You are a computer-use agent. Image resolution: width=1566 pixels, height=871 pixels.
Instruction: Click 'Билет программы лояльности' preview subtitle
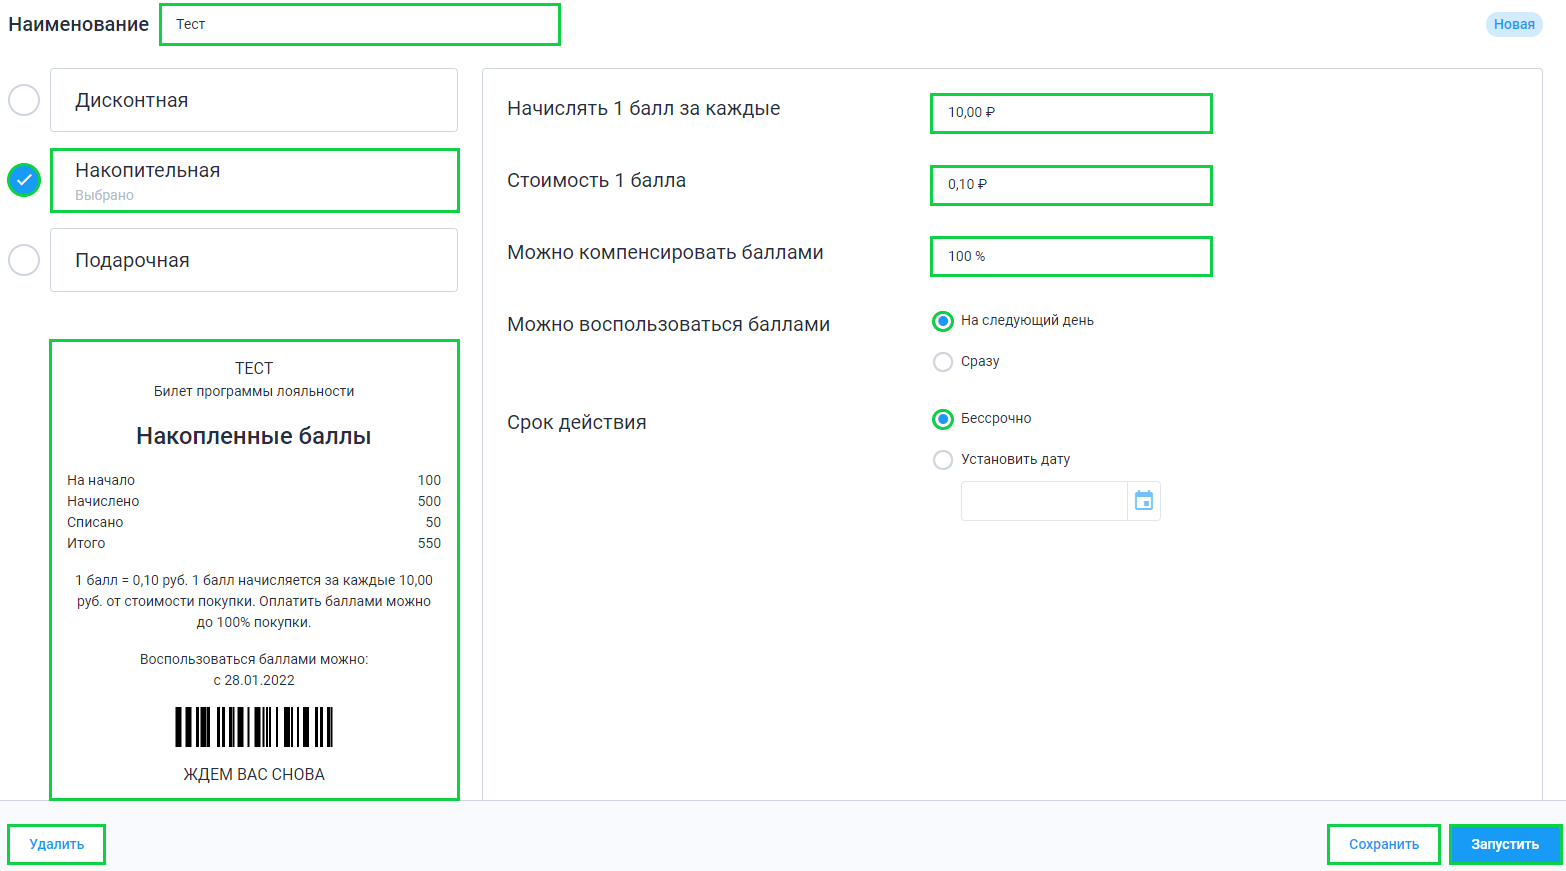254,391
